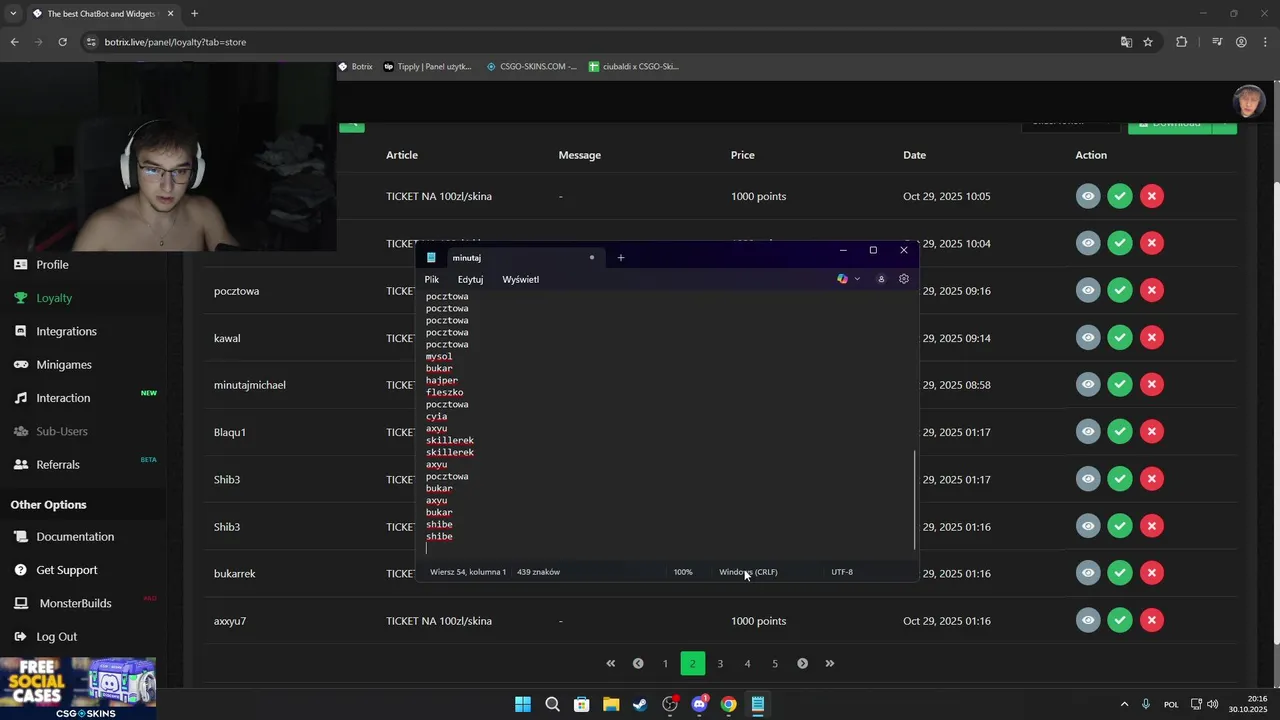View the pocztowa 09:16 order details
1280x720 pixels.
(1088, 290)
